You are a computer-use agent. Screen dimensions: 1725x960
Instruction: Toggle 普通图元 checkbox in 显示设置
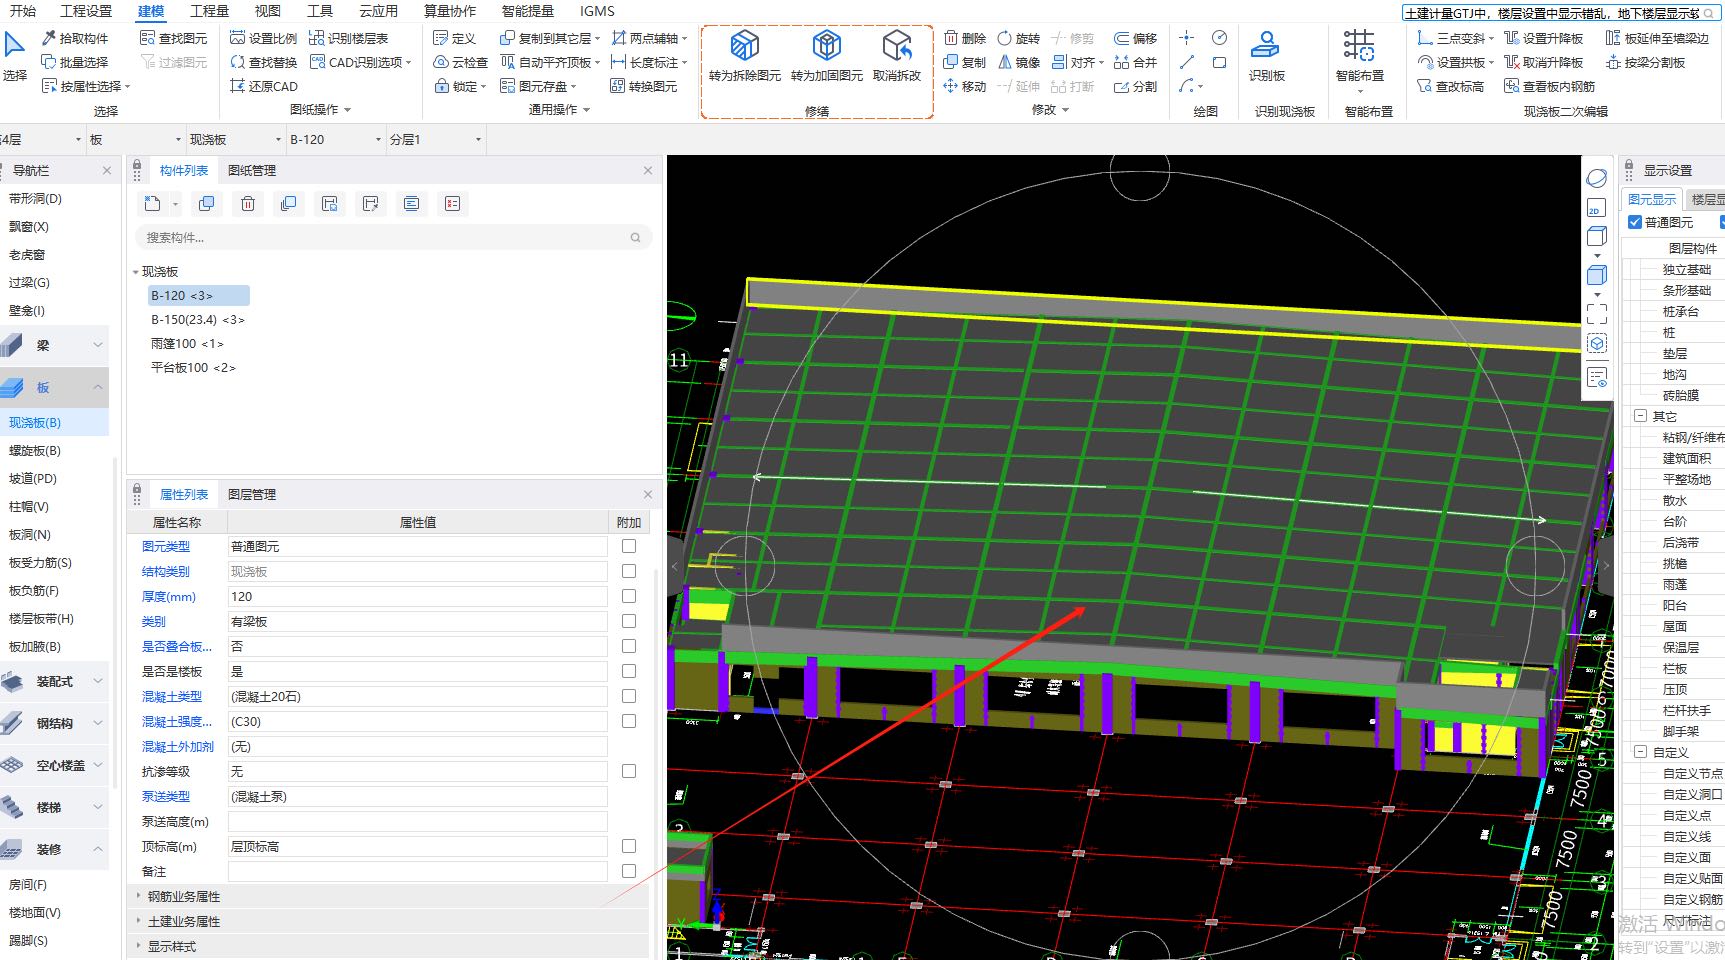coord(1635,222)
